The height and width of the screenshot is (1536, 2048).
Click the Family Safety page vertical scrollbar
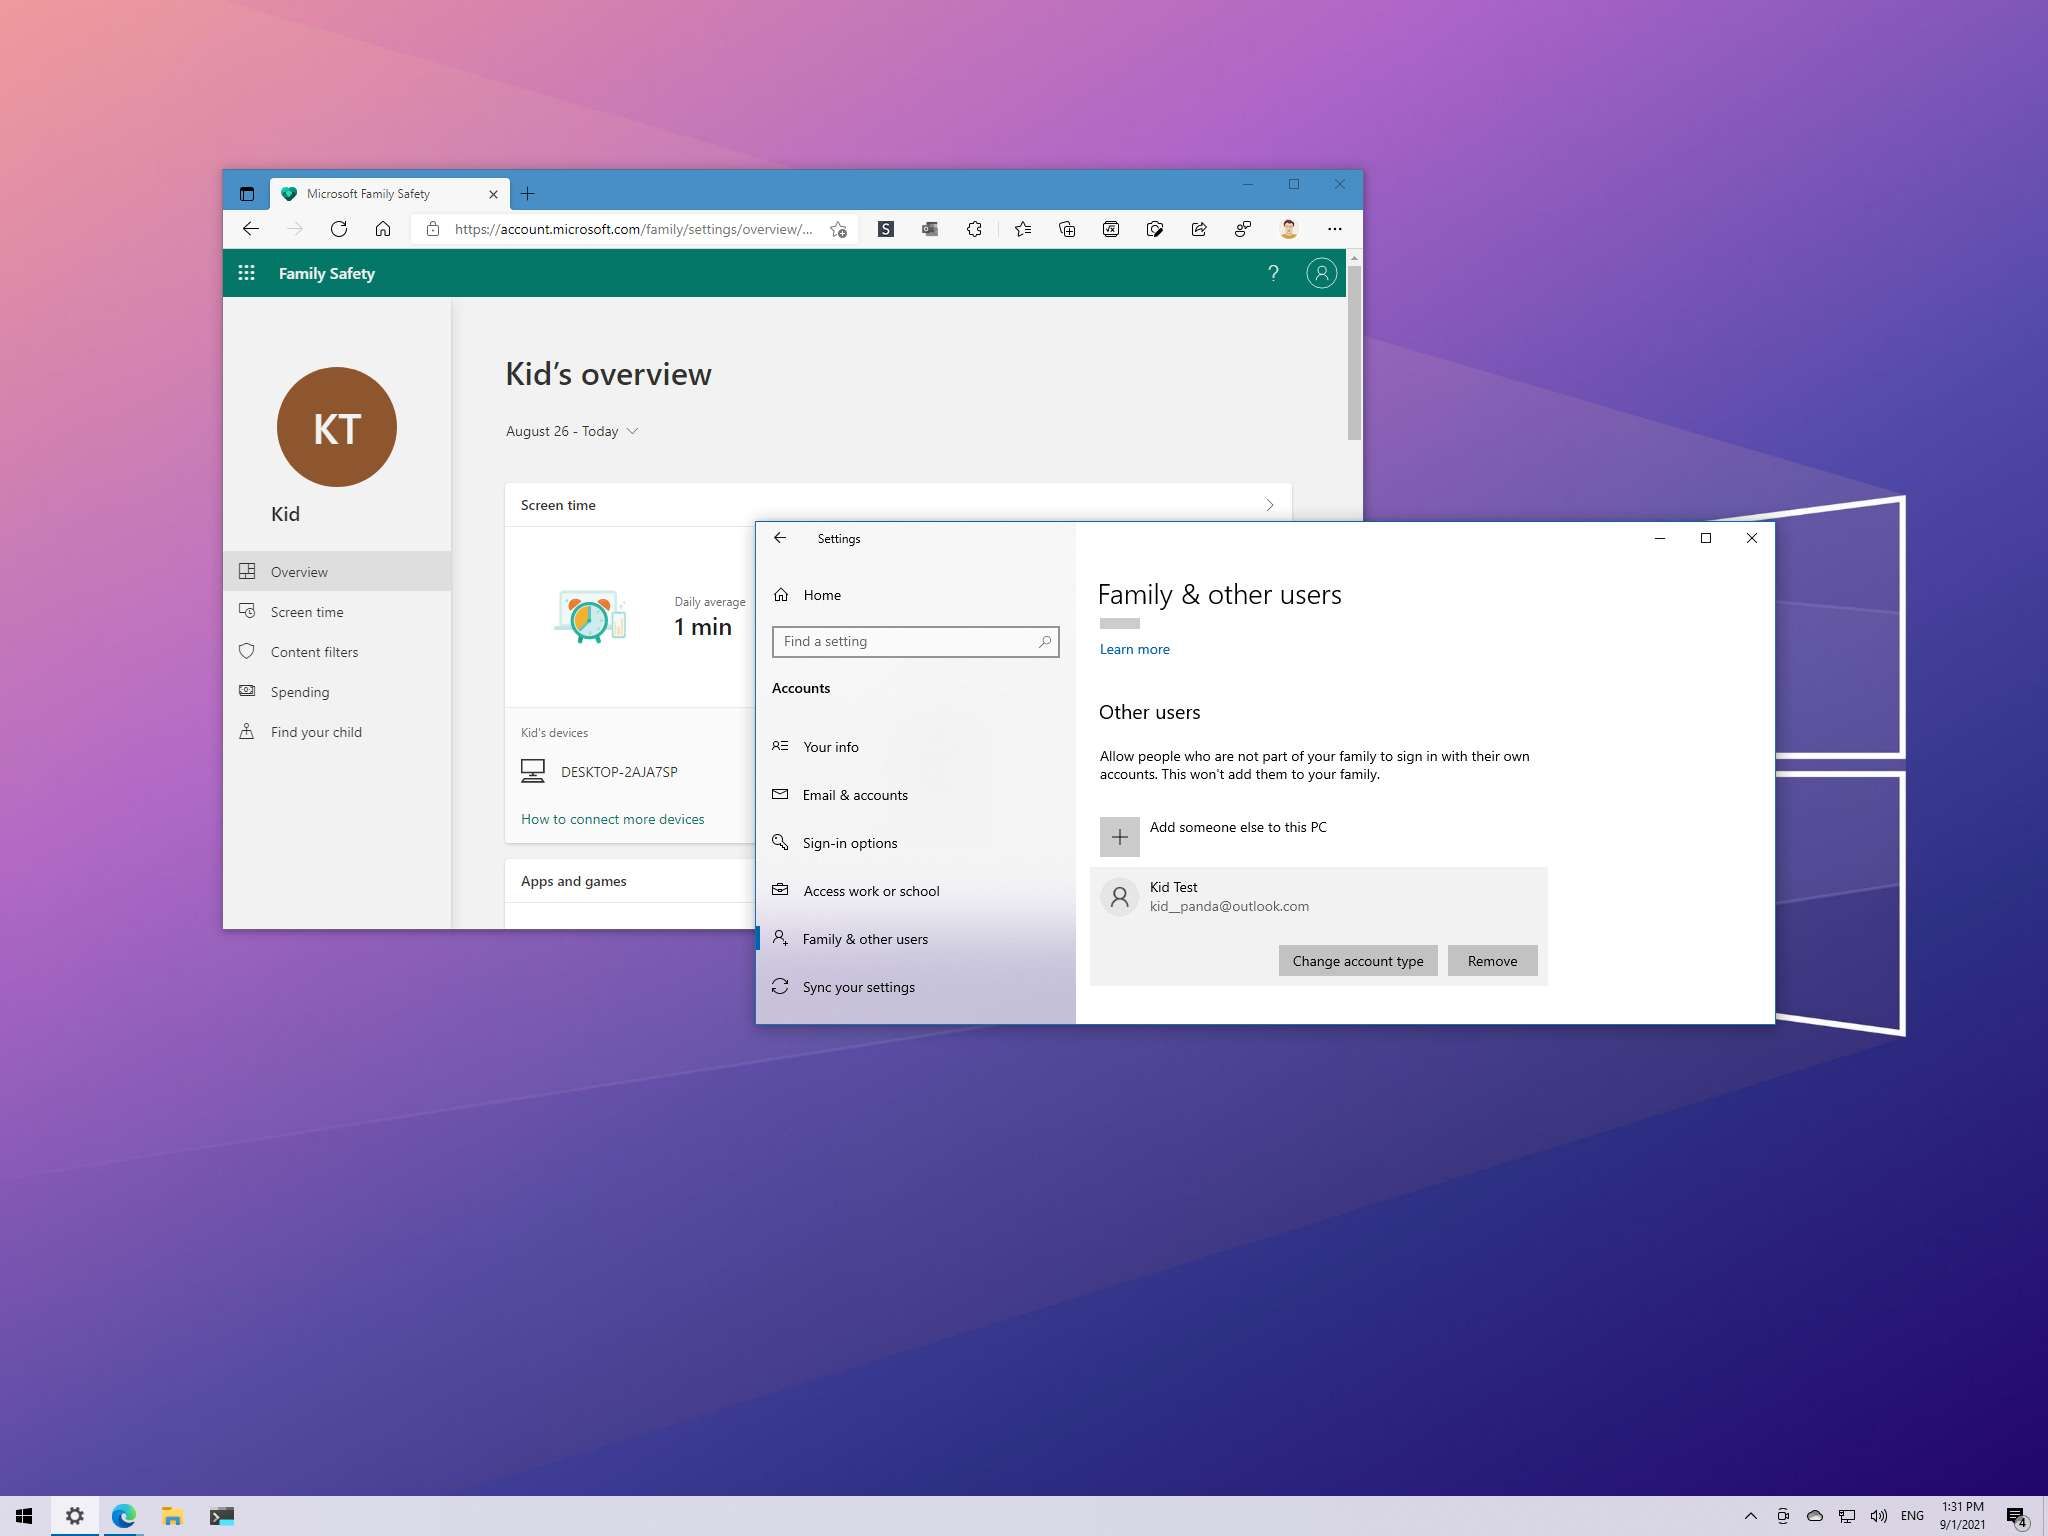point(1354,350)
